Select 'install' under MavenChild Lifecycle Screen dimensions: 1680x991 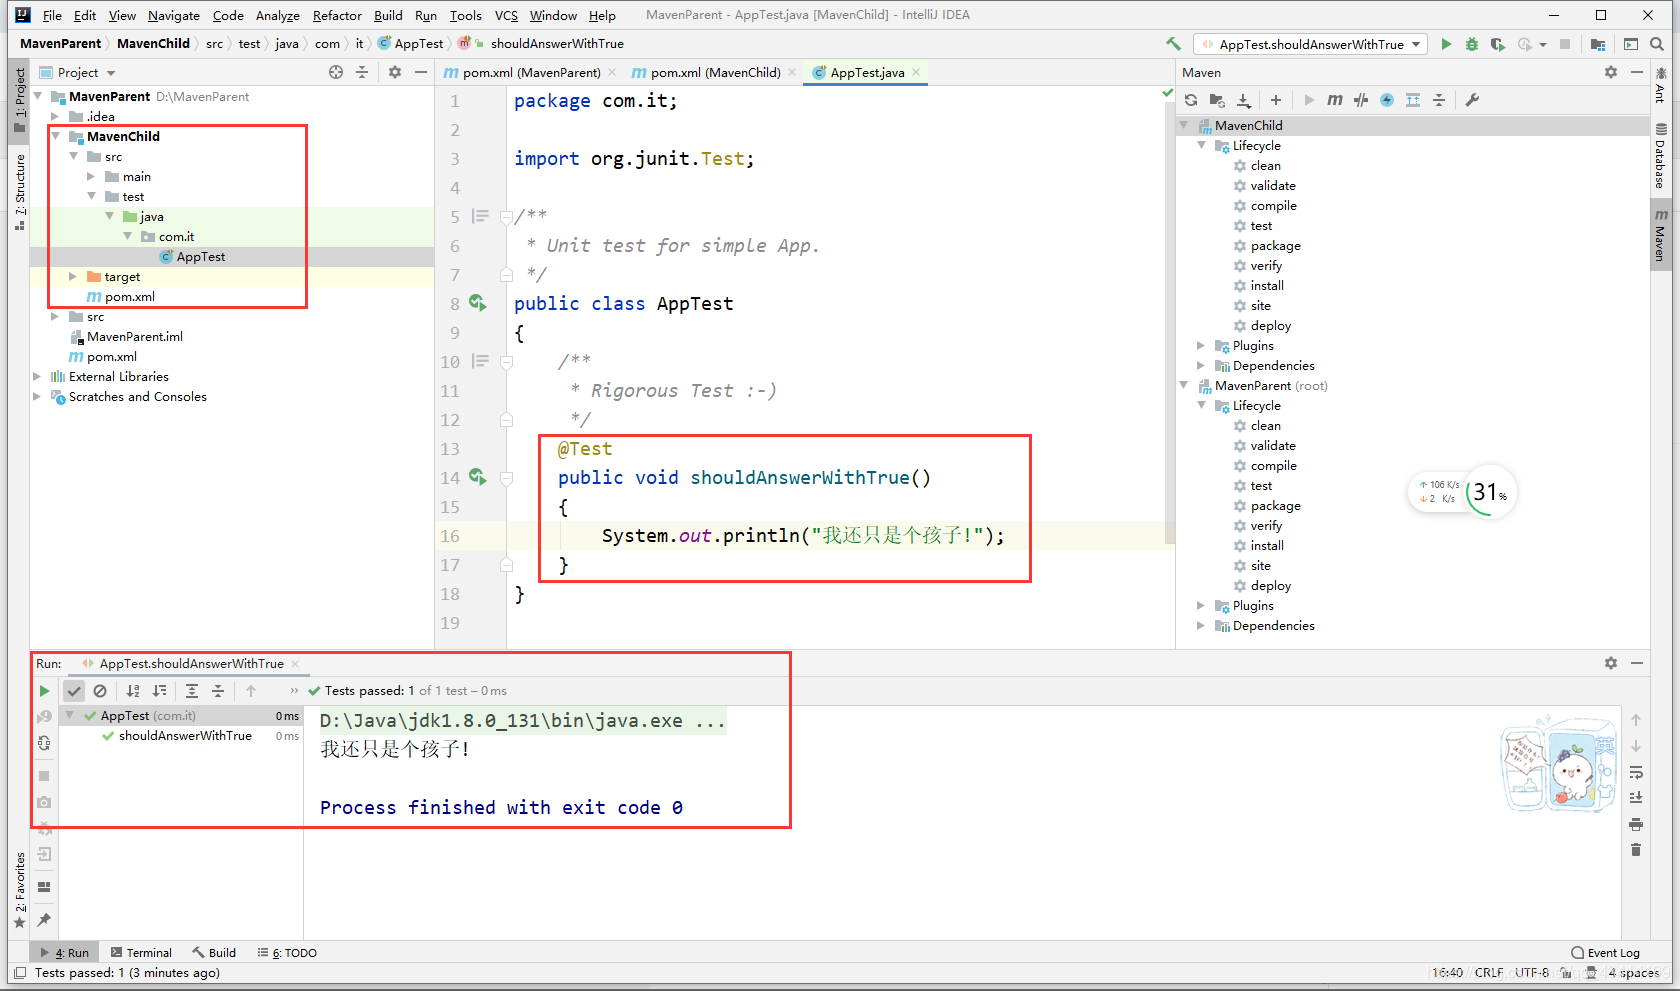(x=1267, y=285)
